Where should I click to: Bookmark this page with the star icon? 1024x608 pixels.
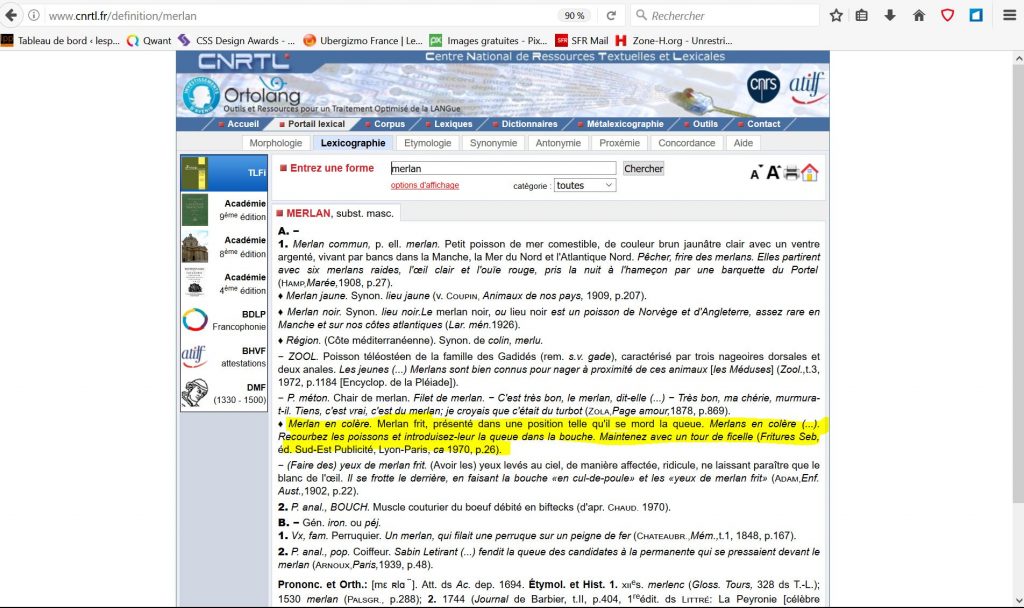pyautogui.click(x=836, y=15)
